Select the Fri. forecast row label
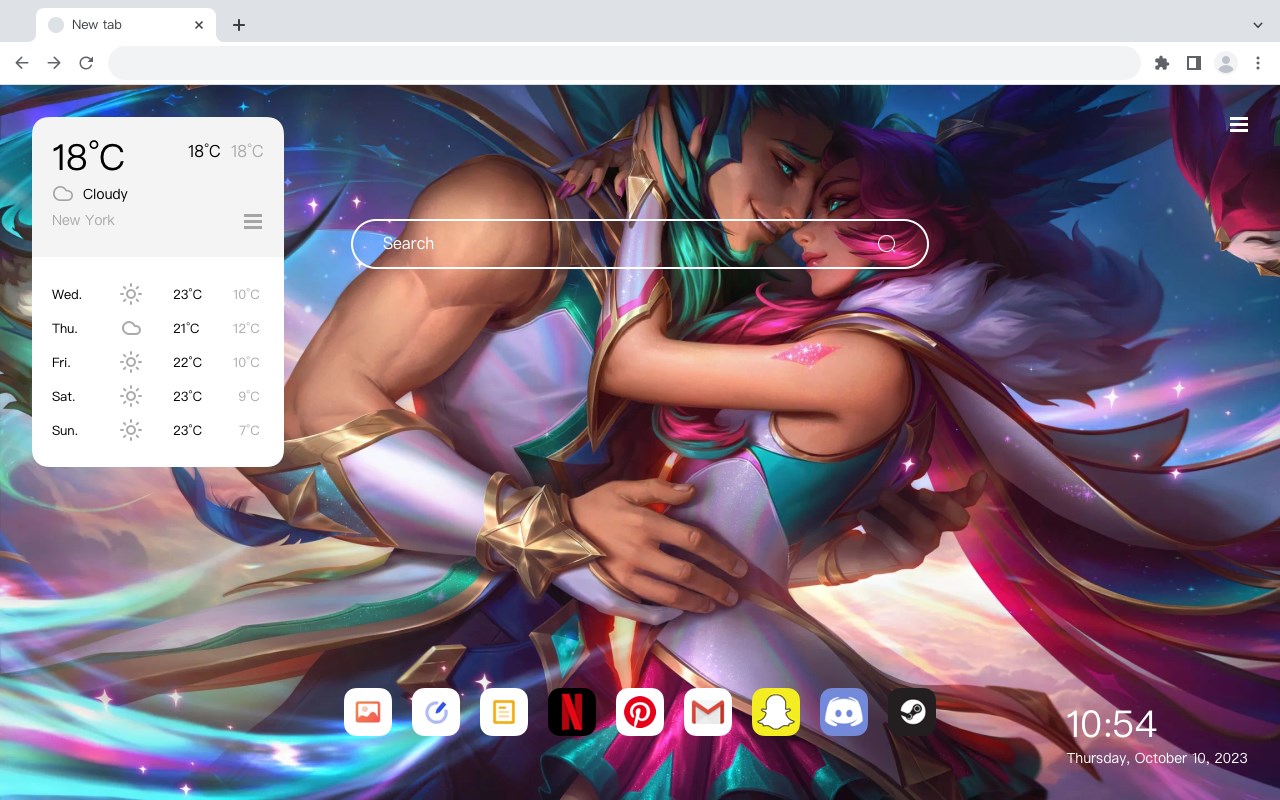This screenshot has width=1280, height=800. pos(61,363)
